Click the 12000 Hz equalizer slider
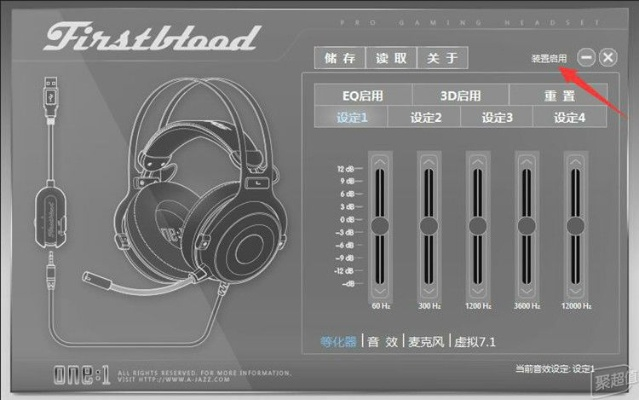The image size is (639, 400). coord(575,225)
